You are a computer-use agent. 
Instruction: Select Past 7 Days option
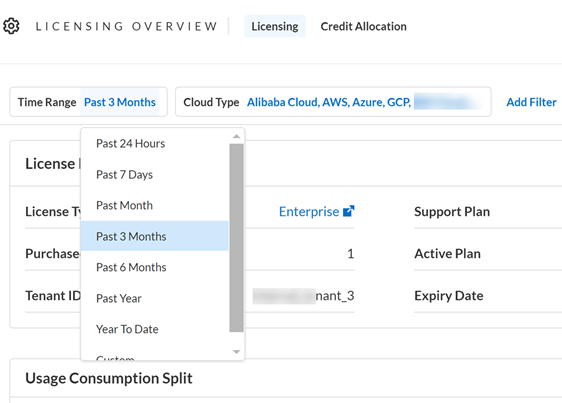(x=154, y=175)
